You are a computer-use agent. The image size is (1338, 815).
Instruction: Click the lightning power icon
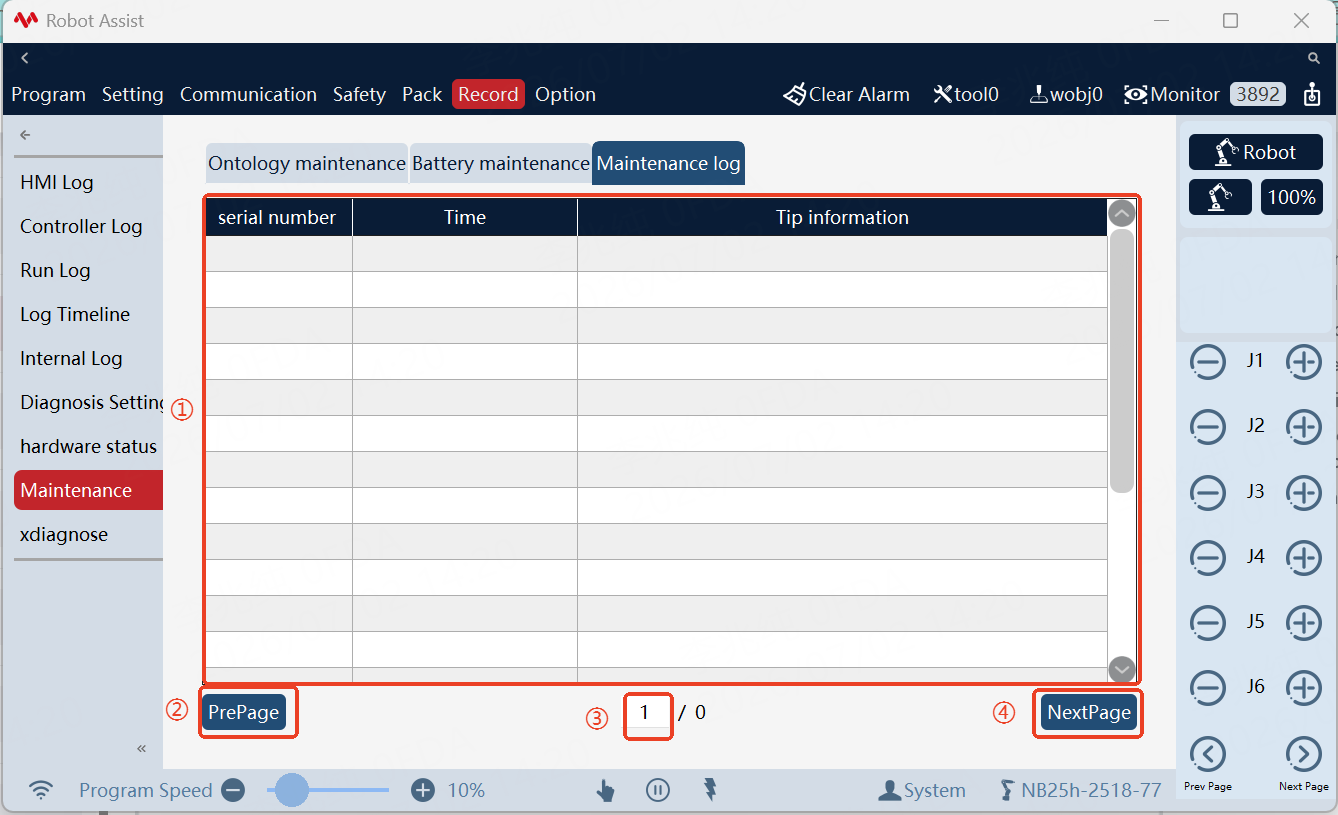click(710, 790)
